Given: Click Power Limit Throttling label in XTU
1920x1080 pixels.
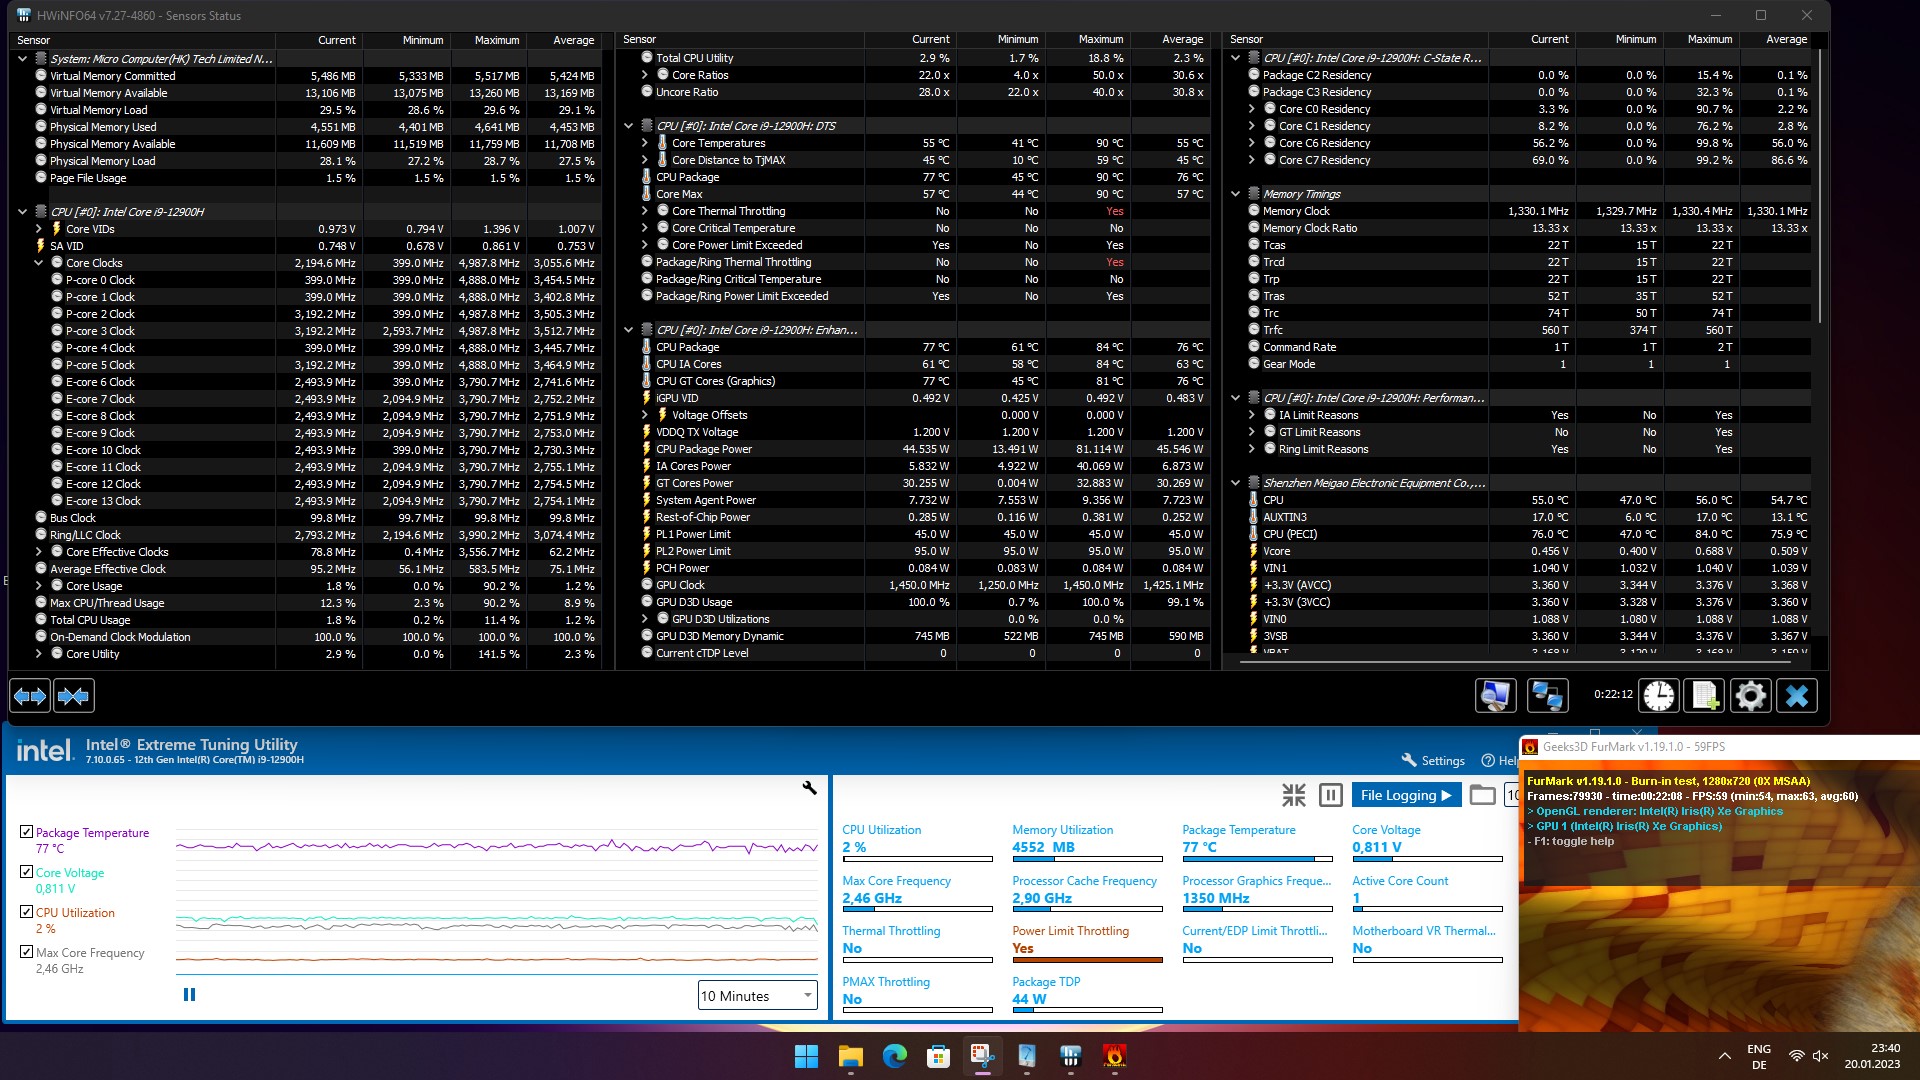Looking at the screenshot, I should 1070,931.
